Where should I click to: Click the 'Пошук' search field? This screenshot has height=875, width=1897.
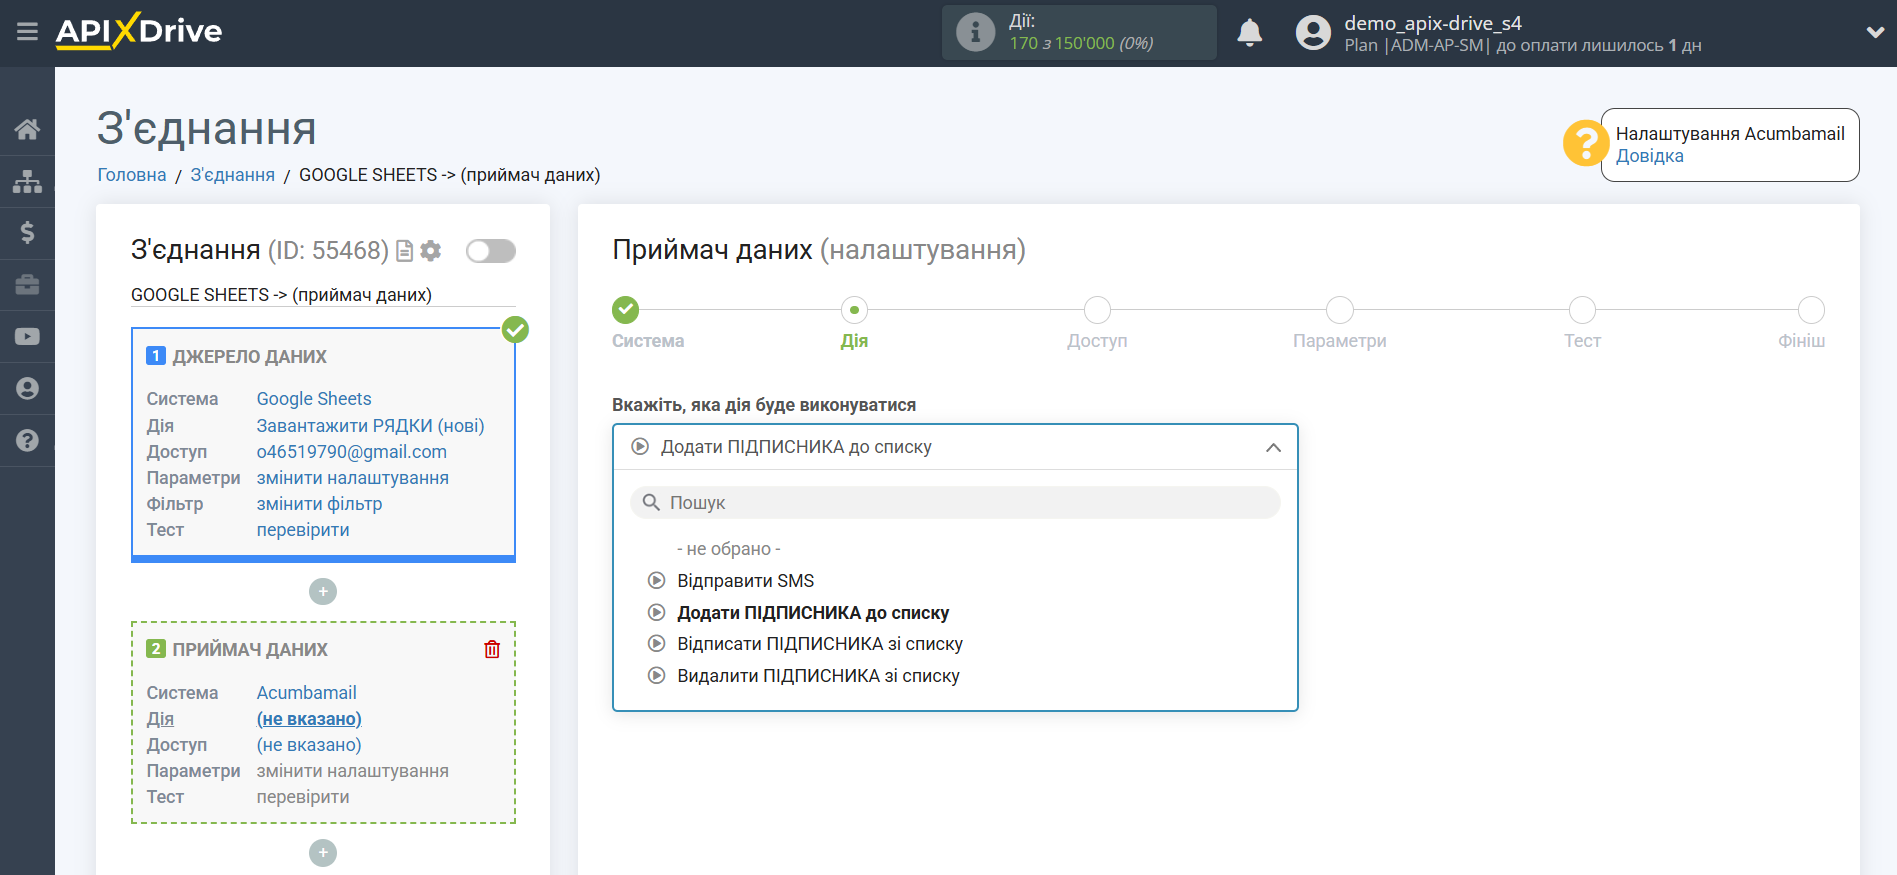(x=955, y=503)
